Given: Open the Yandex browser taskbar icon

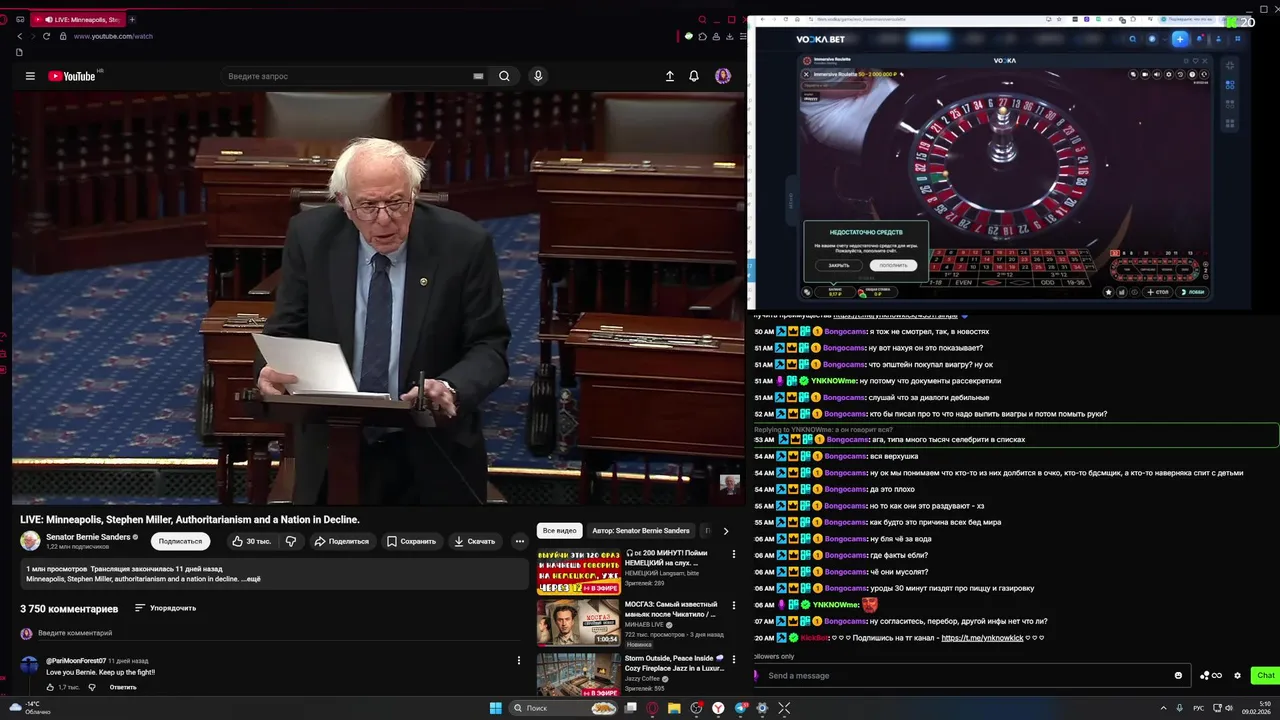Looking at the screenshot, I should (x=719, y=708).
